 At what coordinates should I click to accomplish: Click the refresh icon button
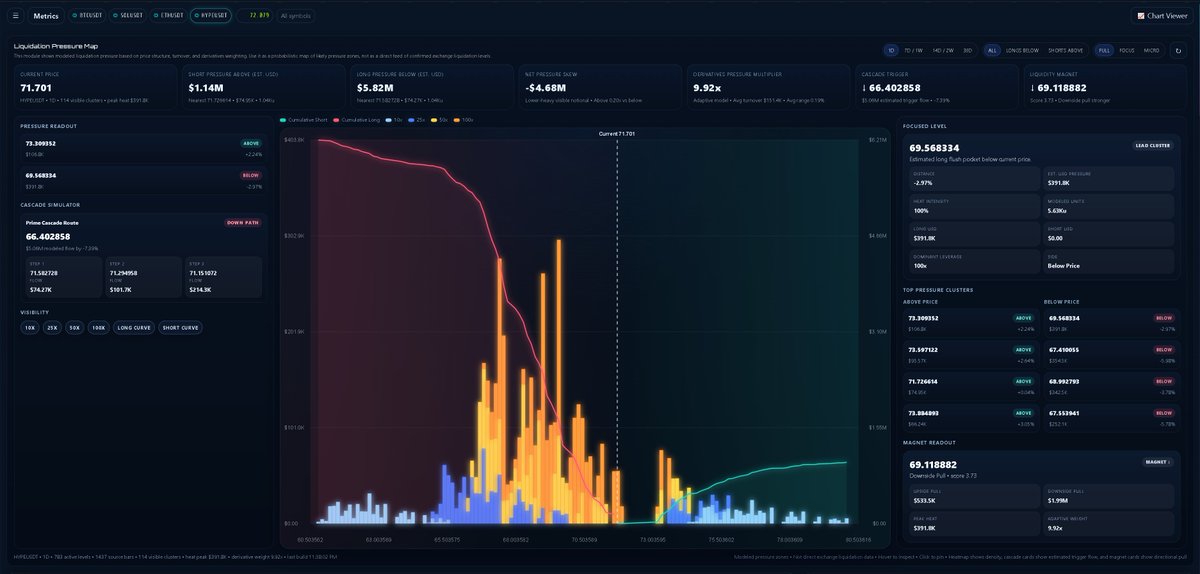(x=1178, y=50)
